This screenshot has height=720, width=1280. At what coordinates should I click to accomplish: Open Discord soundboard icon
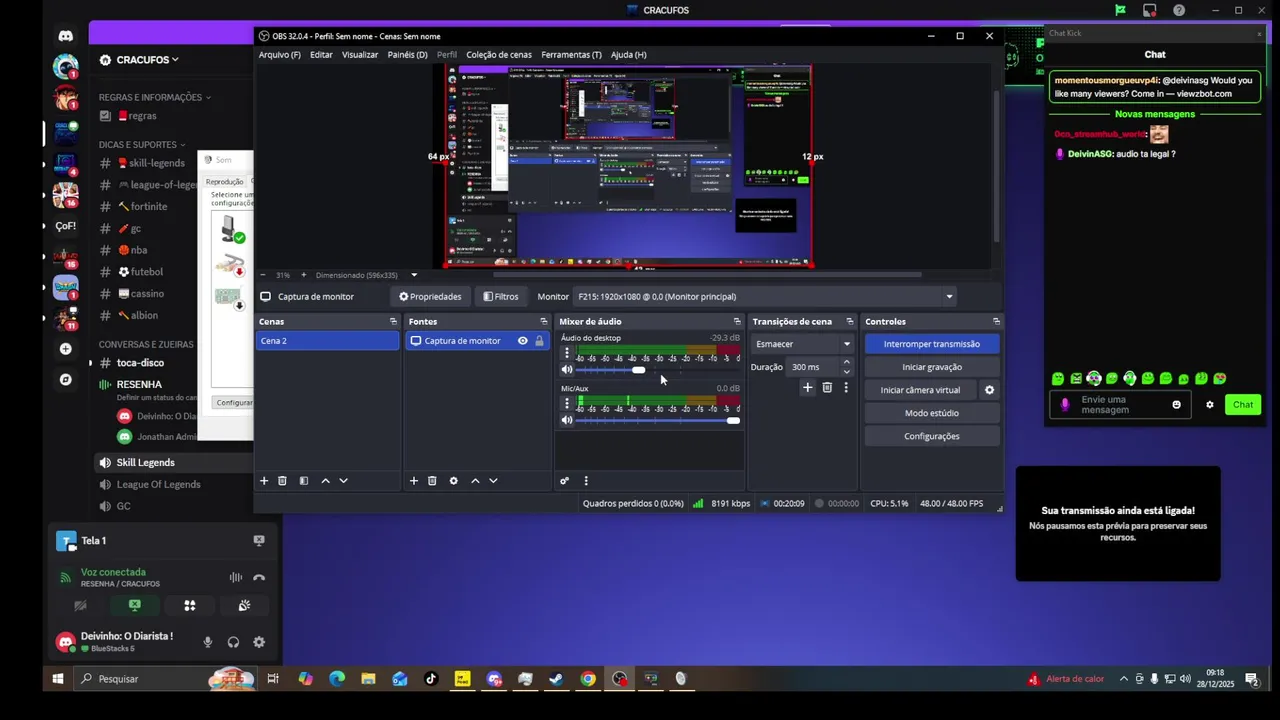pyautogui.click(x=244, y=605)
